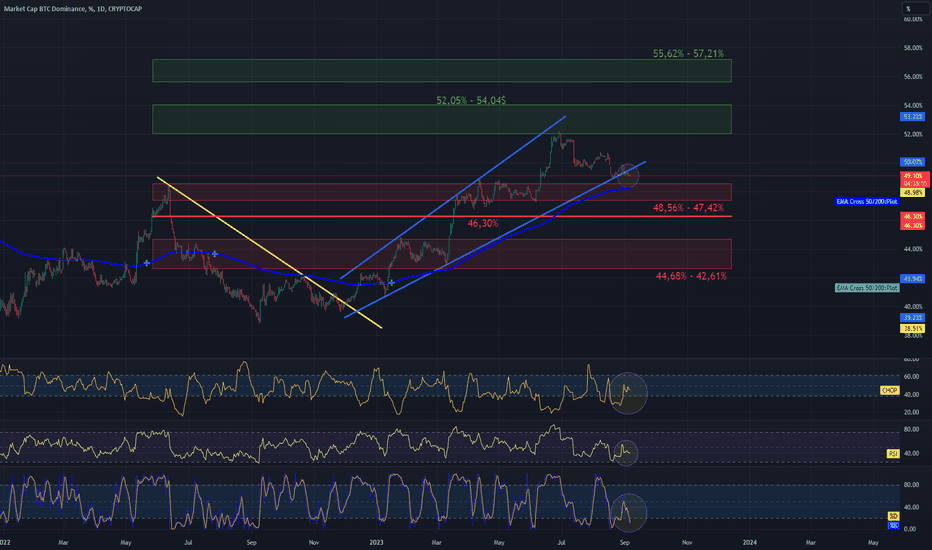The height and width of the screenshot is (550, 932).
Task: Click the 58.00% price scale value
Action: tap(913, 48)
